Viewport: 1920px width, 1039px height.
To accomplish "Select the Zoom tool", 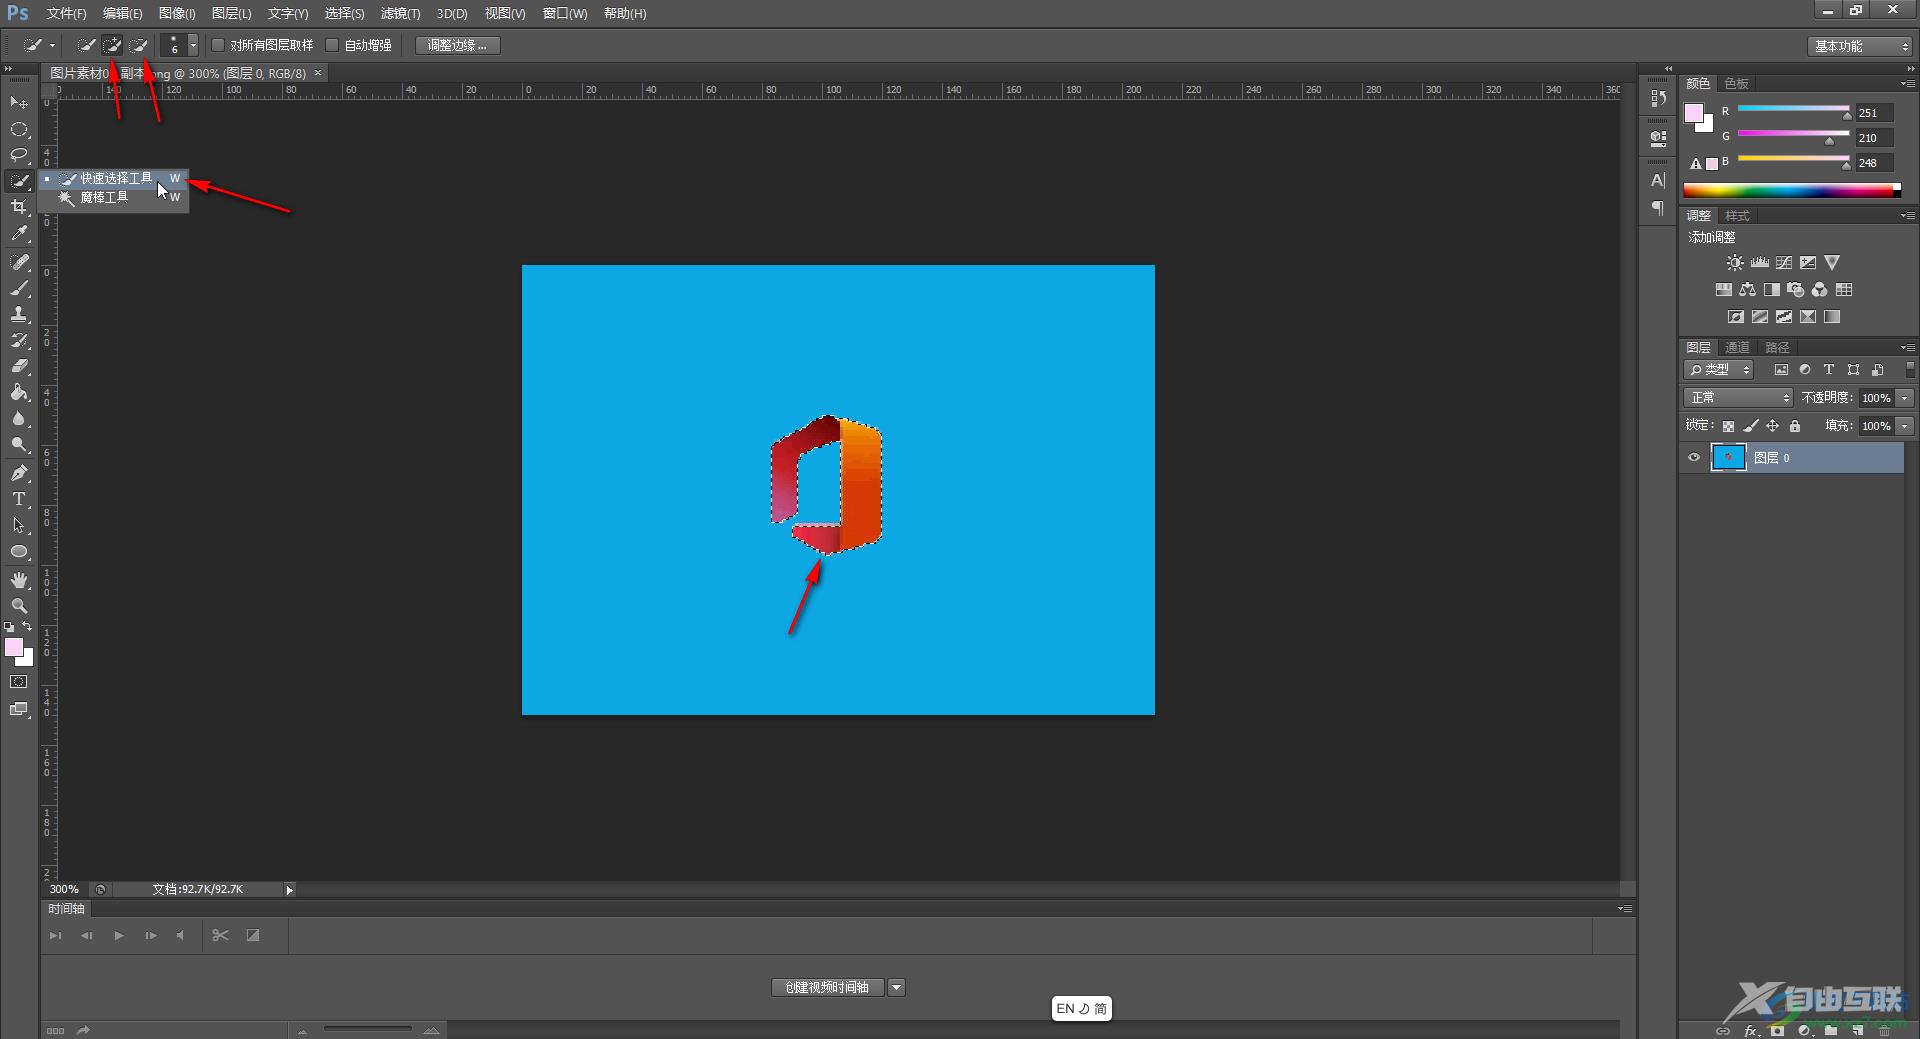I will [x=19, y=606].
